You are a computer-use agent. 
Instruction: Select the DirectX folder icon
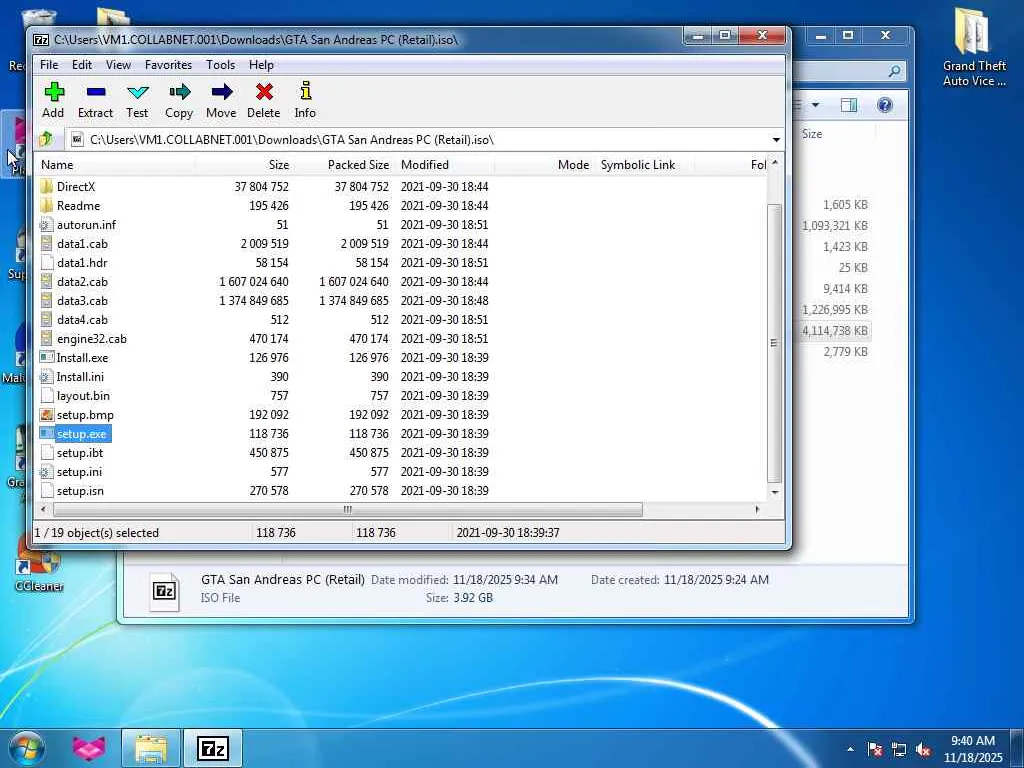pos(46,187)
